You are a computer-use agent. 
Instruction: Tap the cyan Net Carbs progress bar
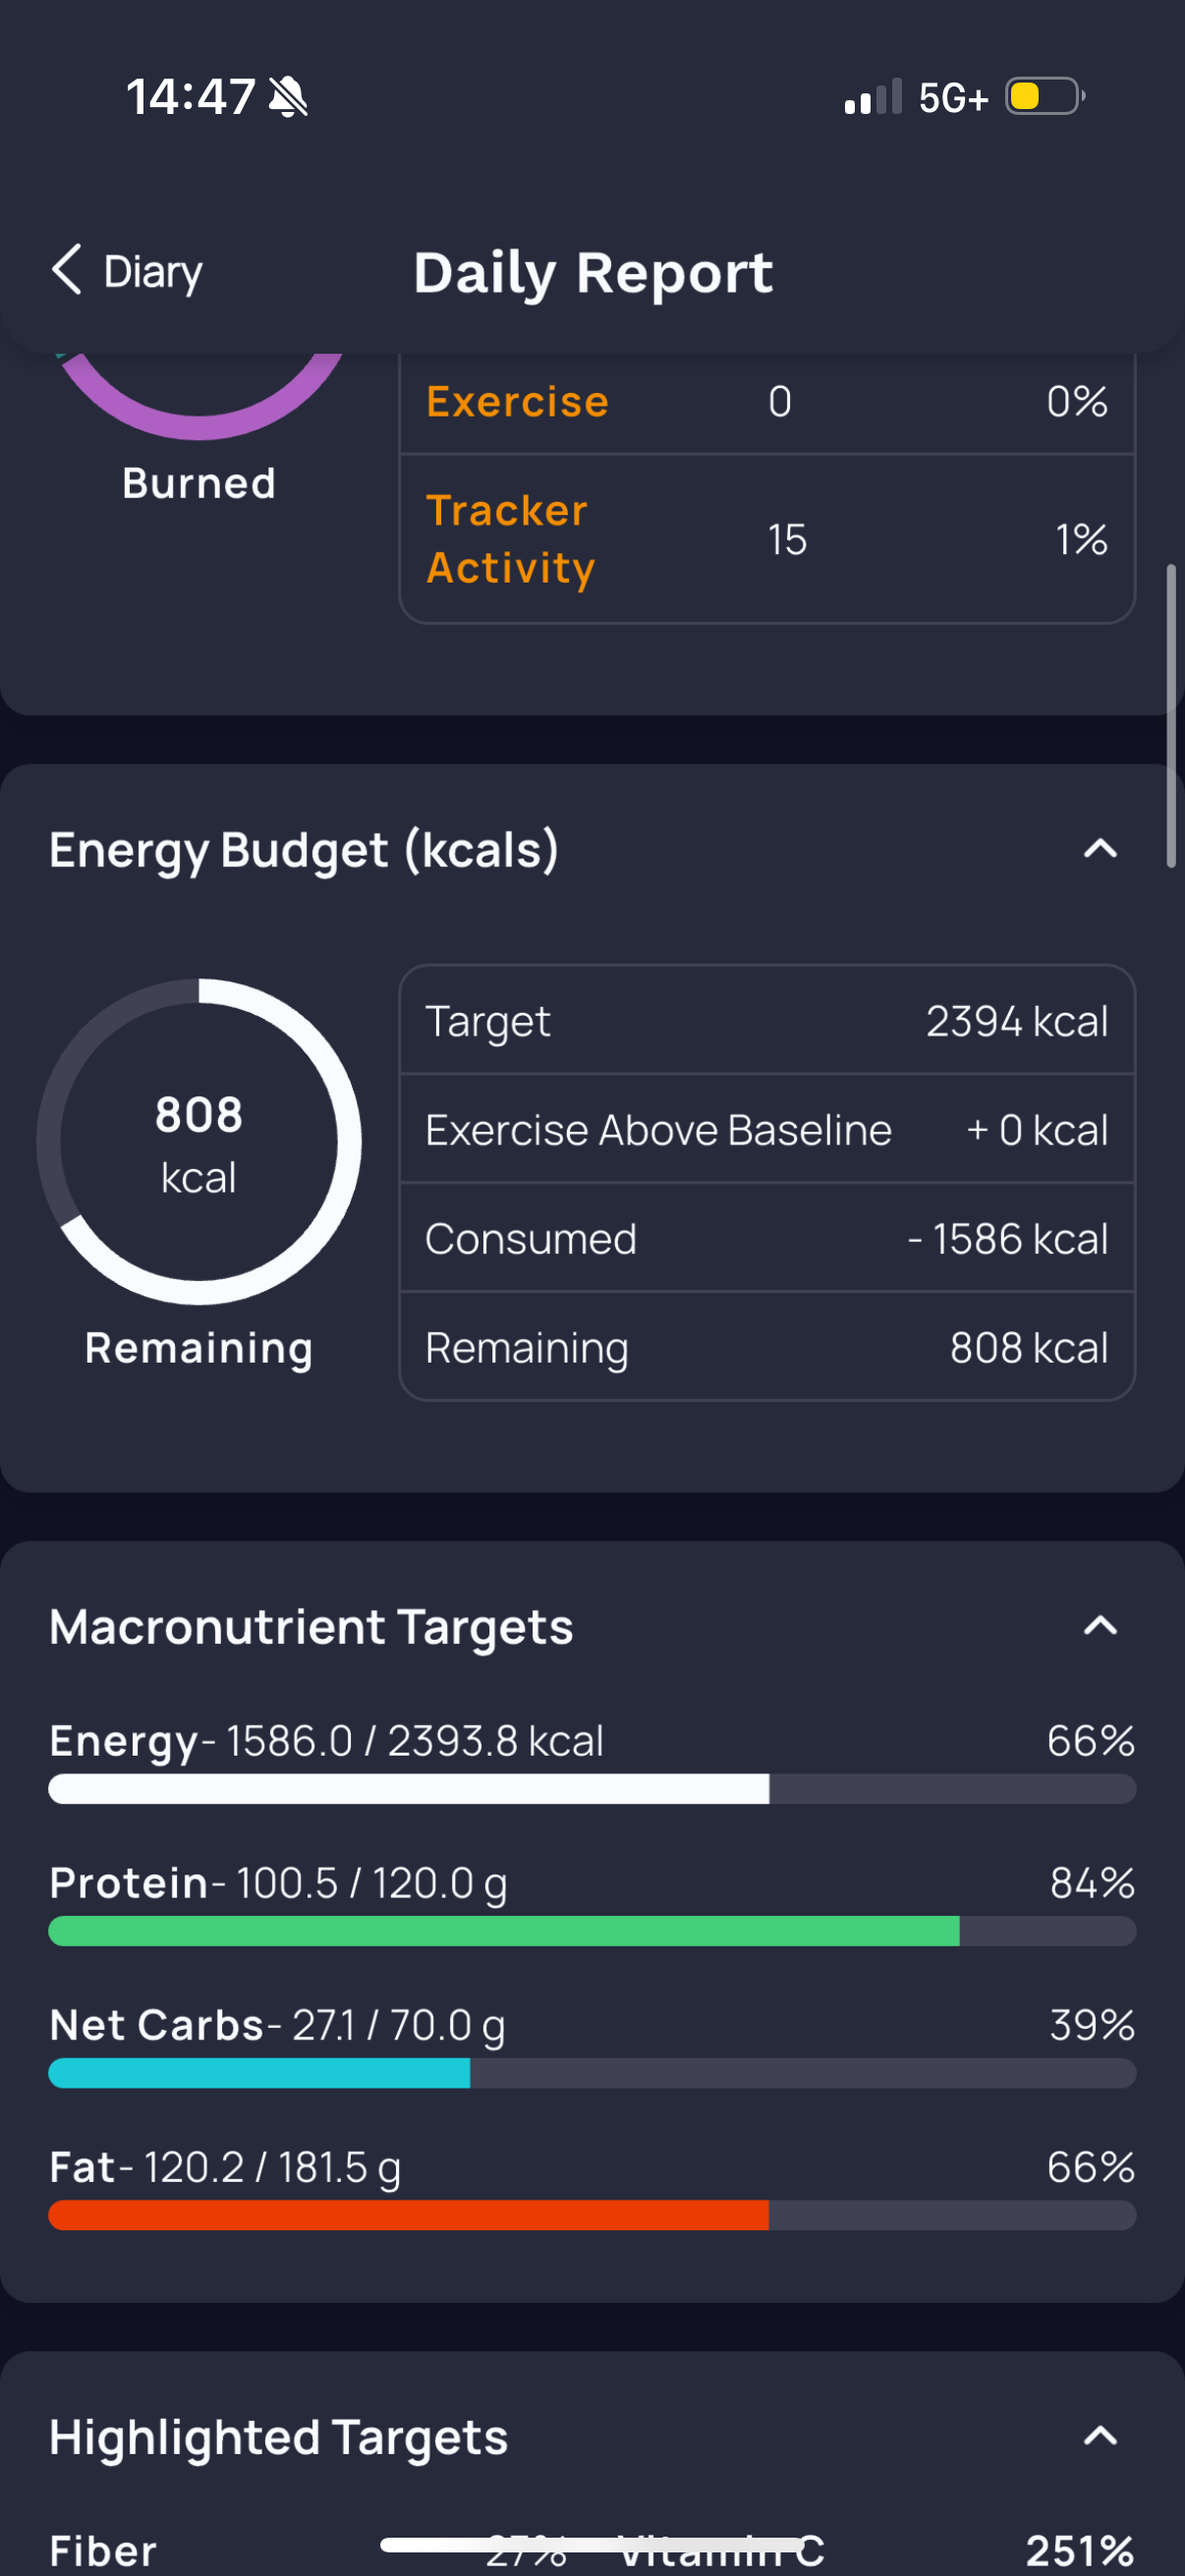click(592, 2073)
